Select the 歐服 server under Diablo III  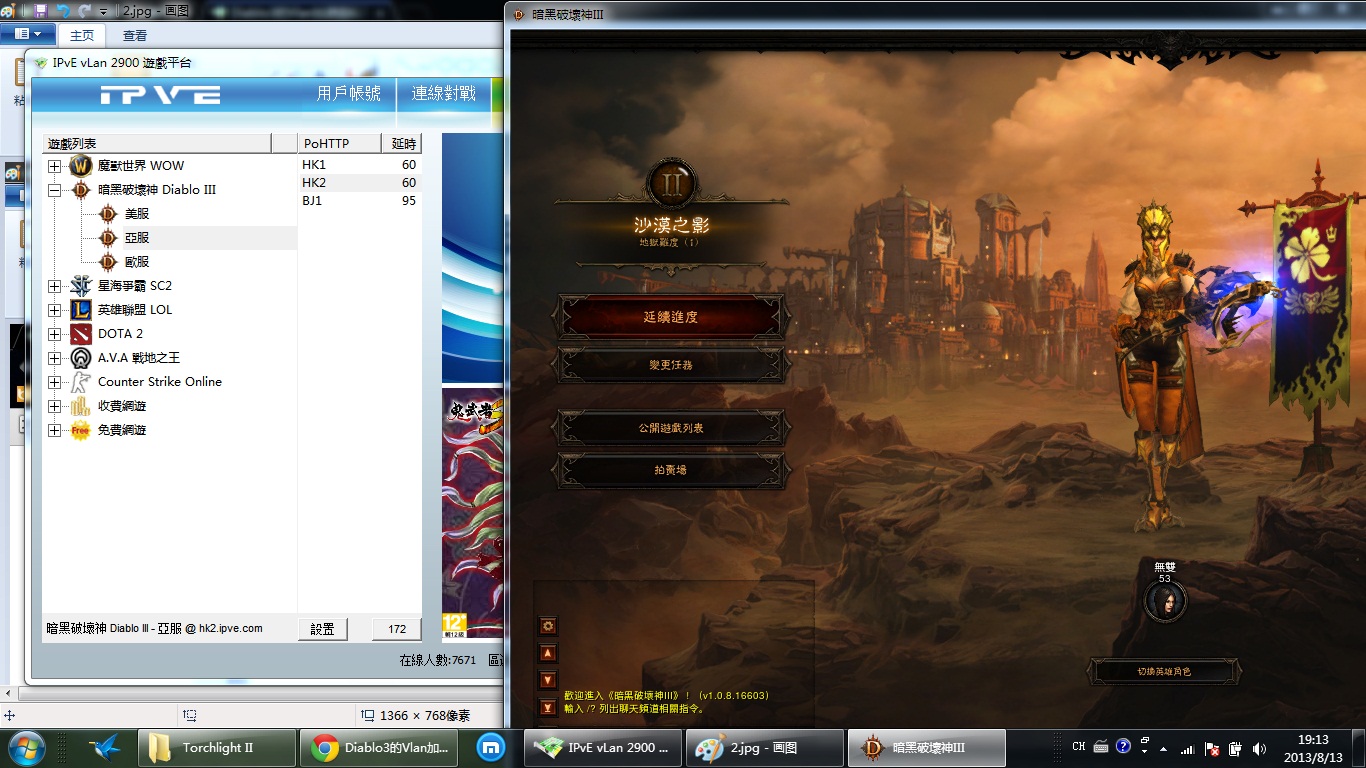[x=137, y=262]
